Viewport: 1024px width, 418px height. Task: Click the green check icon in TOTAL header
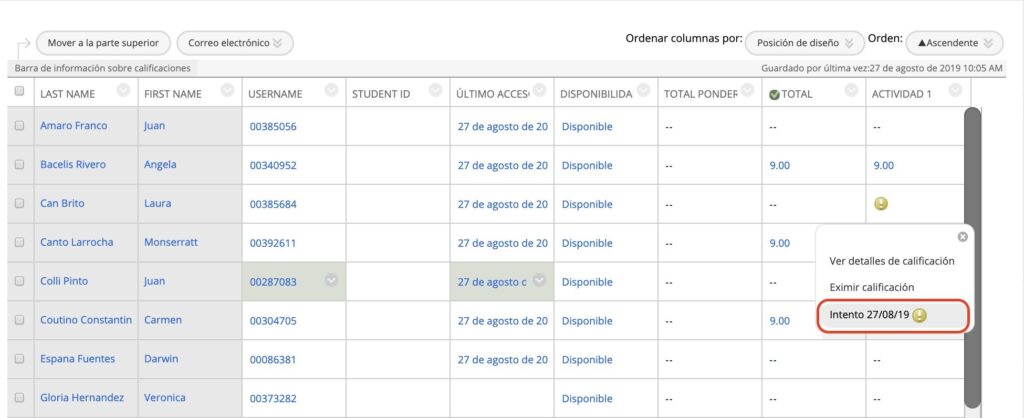click(774, 94)
